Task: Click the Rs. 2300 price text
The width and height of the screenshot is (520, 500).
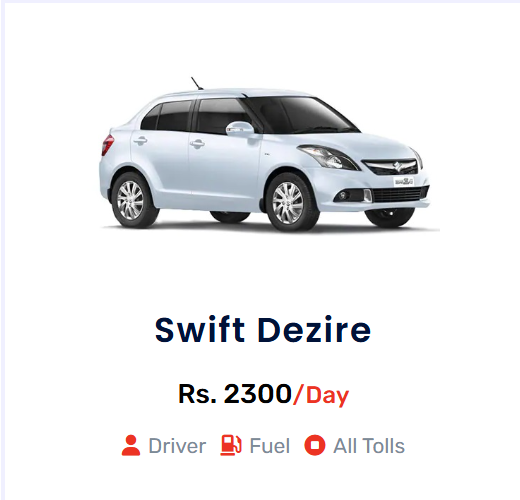Action: coord(235,394)
